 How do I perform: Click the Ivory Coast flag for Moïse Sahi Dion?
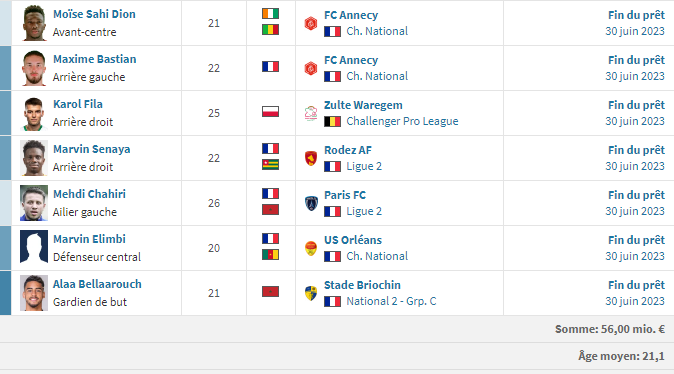(270, 14)
